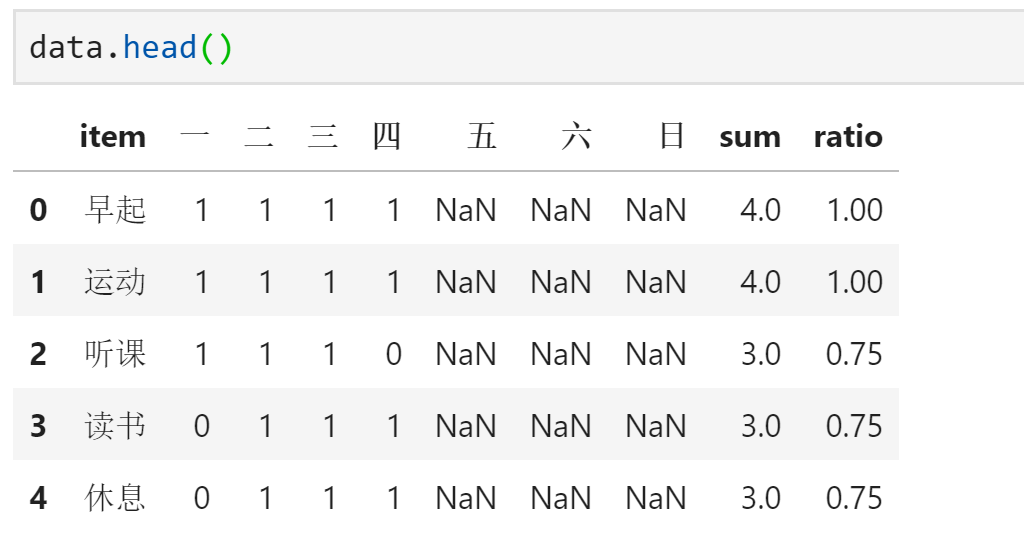Viewport: 1024px width, 550px height.
Task: Click the 四 column header
Action: (x=387, y=137)
